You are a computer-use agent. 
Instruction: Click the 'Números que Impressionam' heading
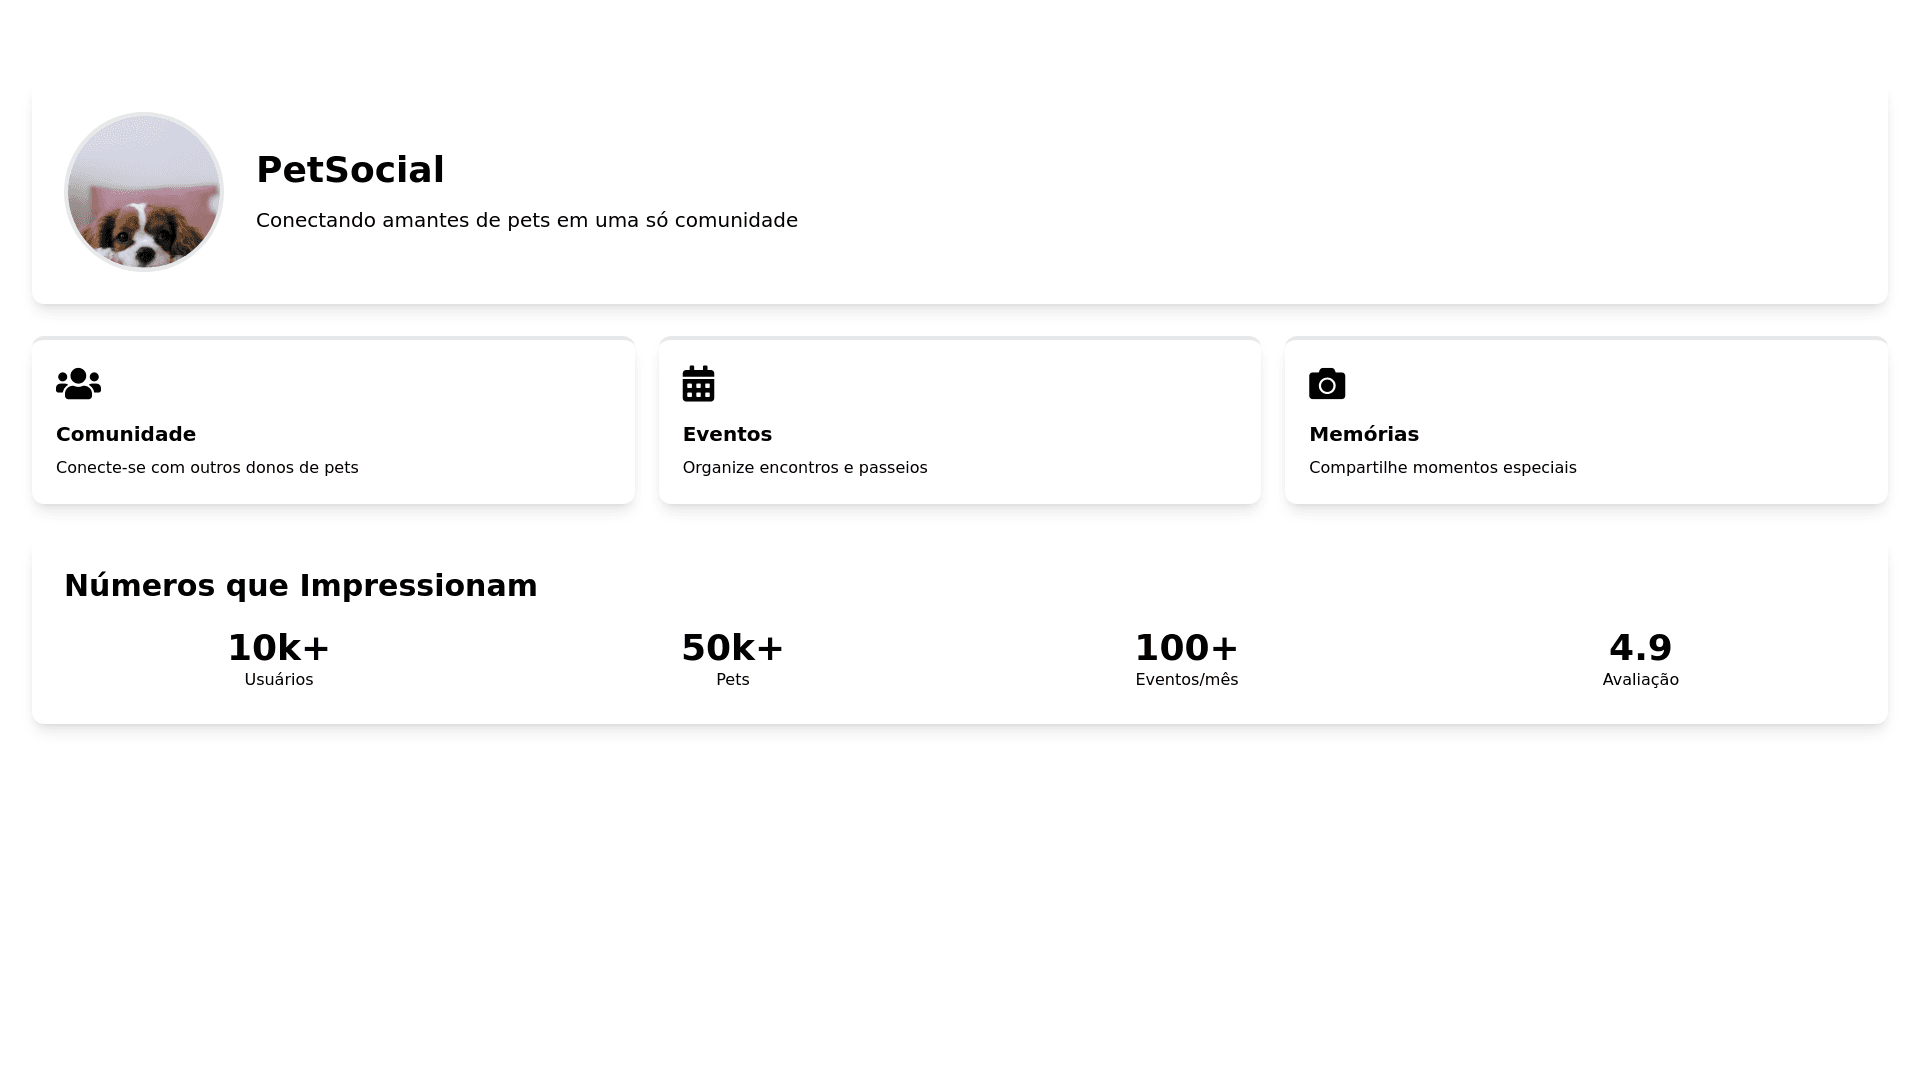pos(301,585)
